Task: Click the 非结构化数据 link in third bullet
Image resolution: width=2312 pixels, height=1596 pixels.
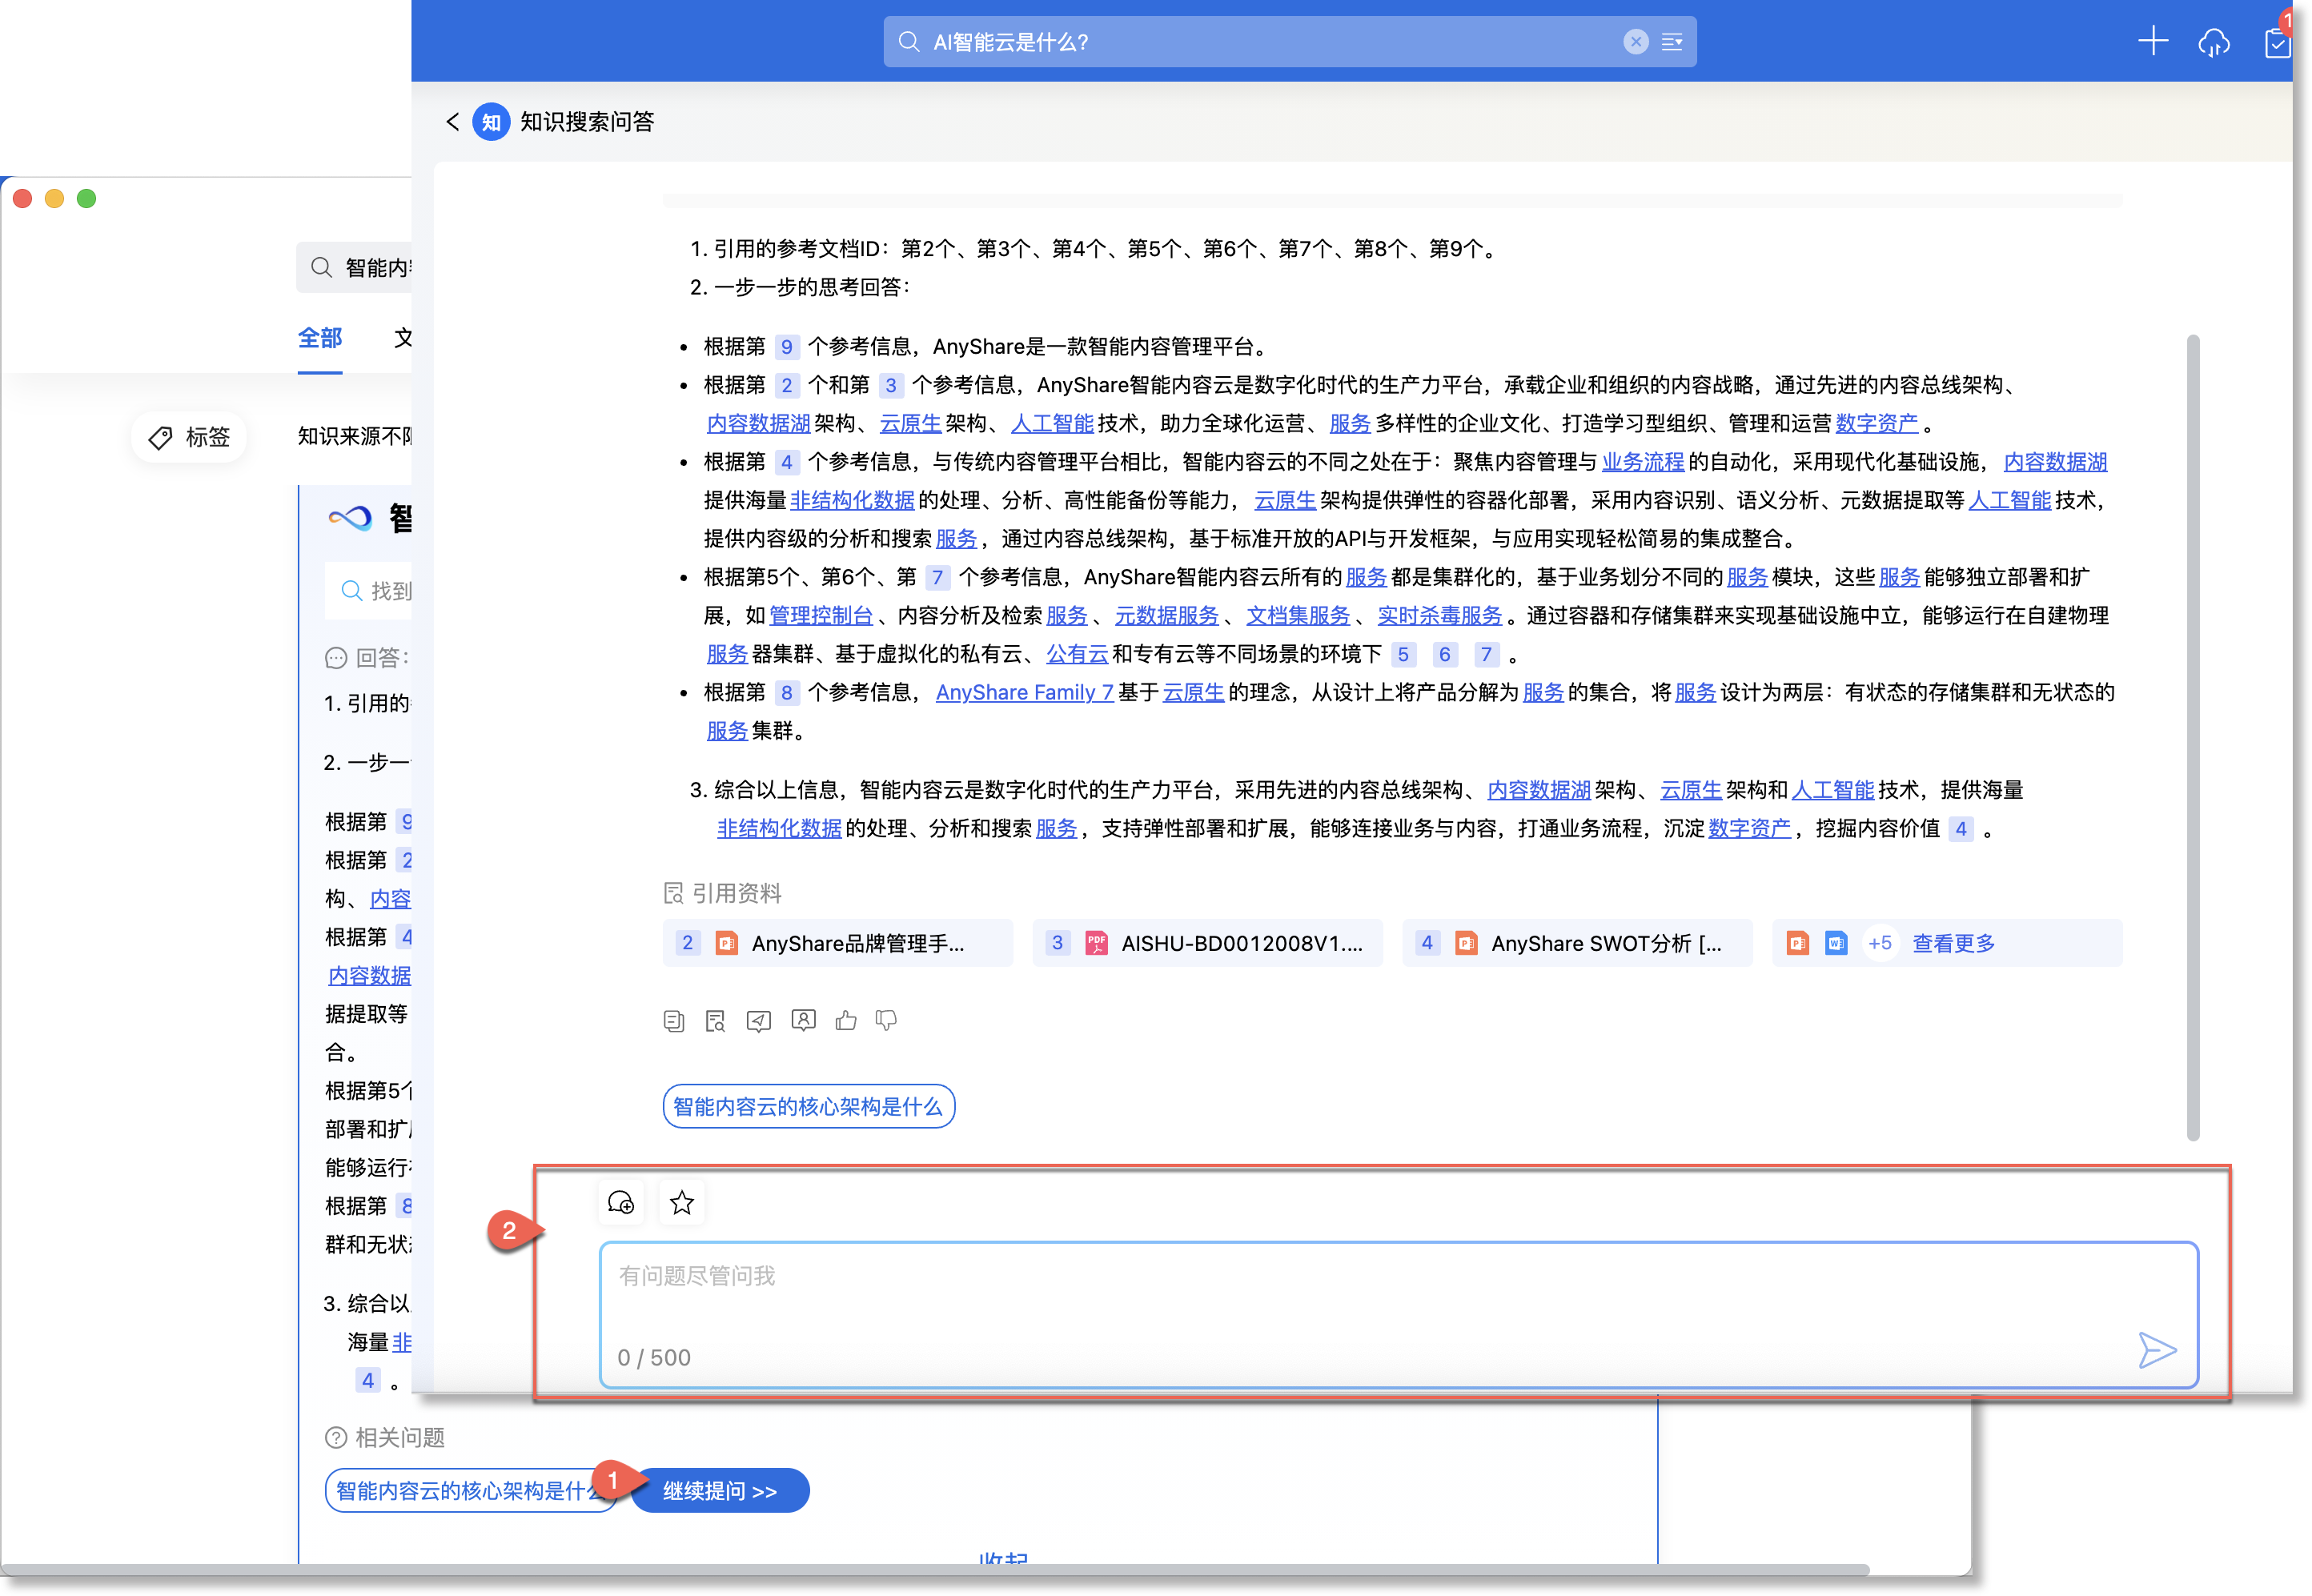Action: point(852,500)
